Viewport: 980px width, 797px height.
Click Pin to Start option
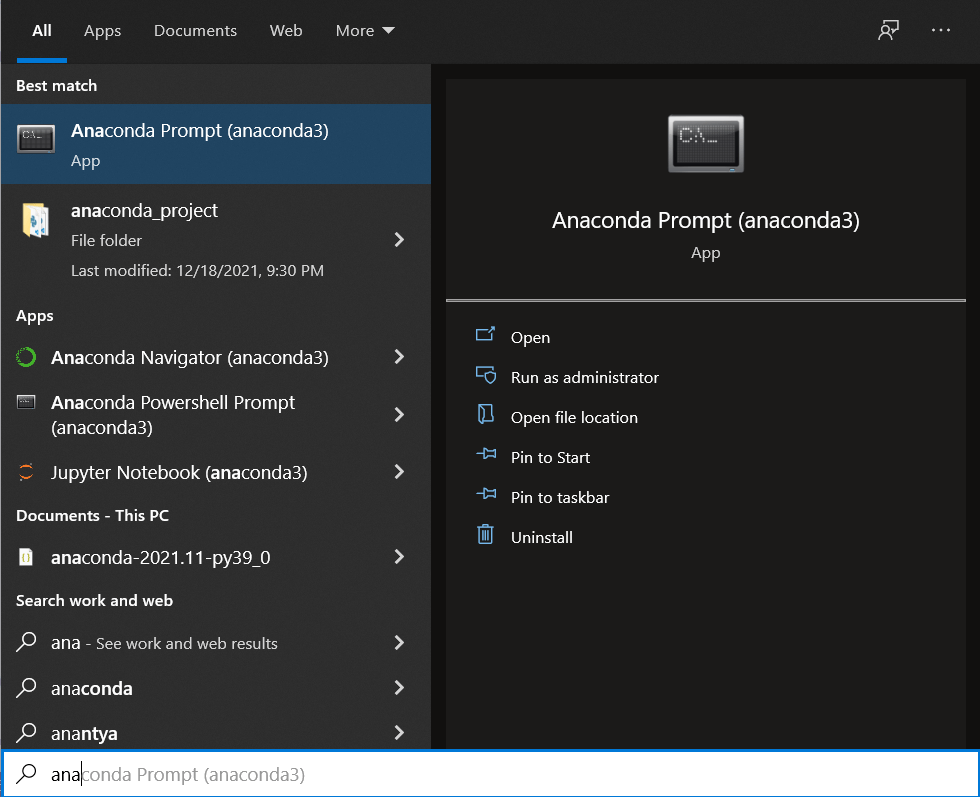pyautogui.click(x=550, y=458)
